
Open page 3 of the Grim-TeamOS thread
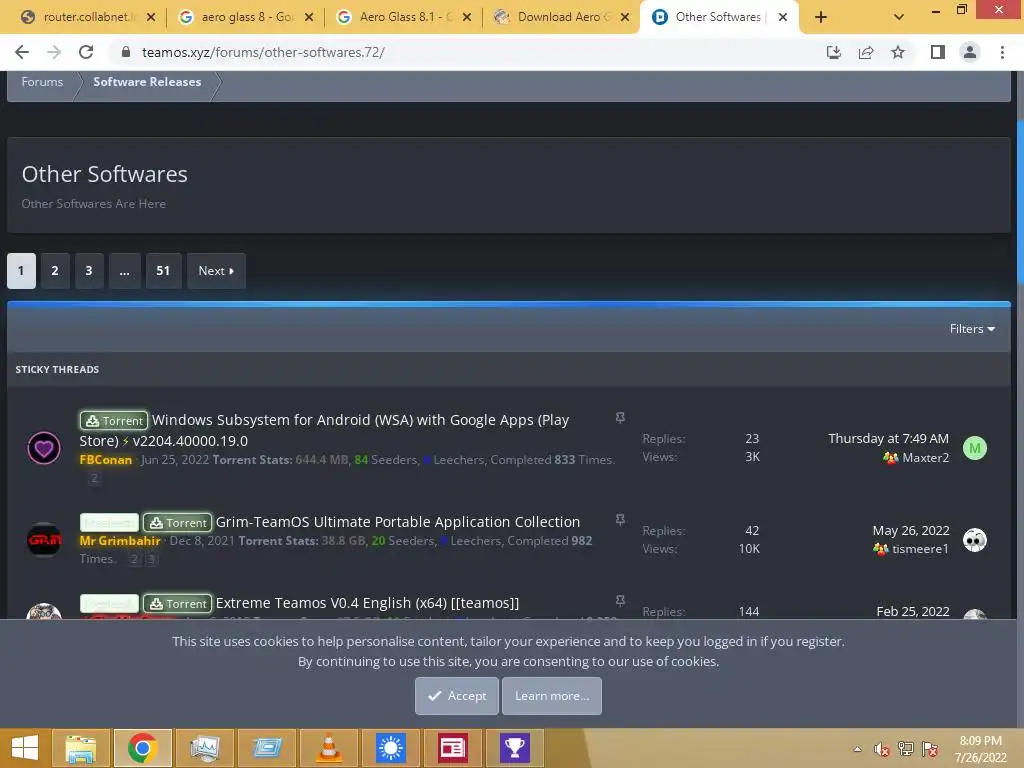point(151,559)
